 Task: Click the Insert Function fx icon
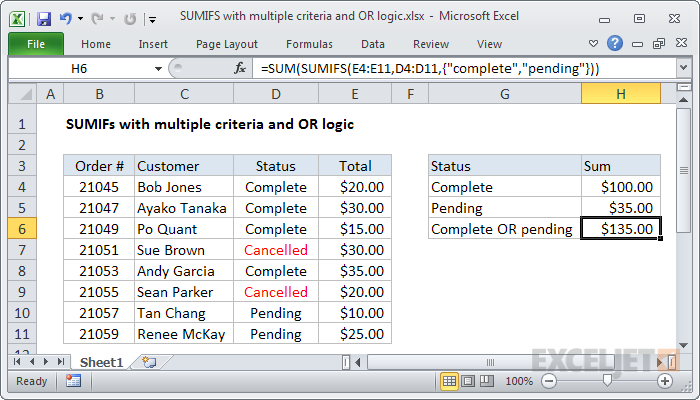pyautogui.click(x=240, y=68)
